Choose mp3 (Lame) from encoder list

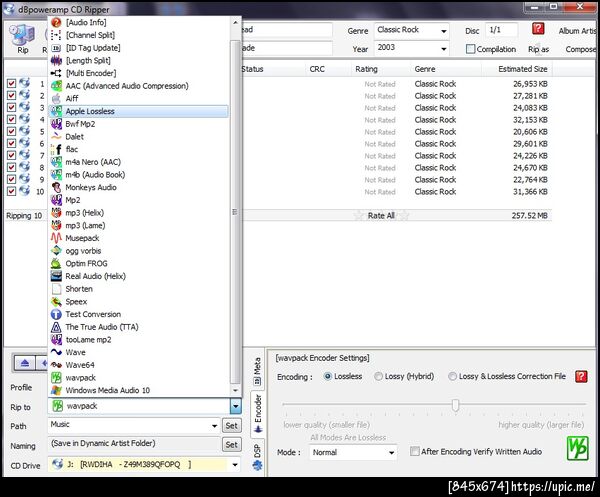coord(139,225)
